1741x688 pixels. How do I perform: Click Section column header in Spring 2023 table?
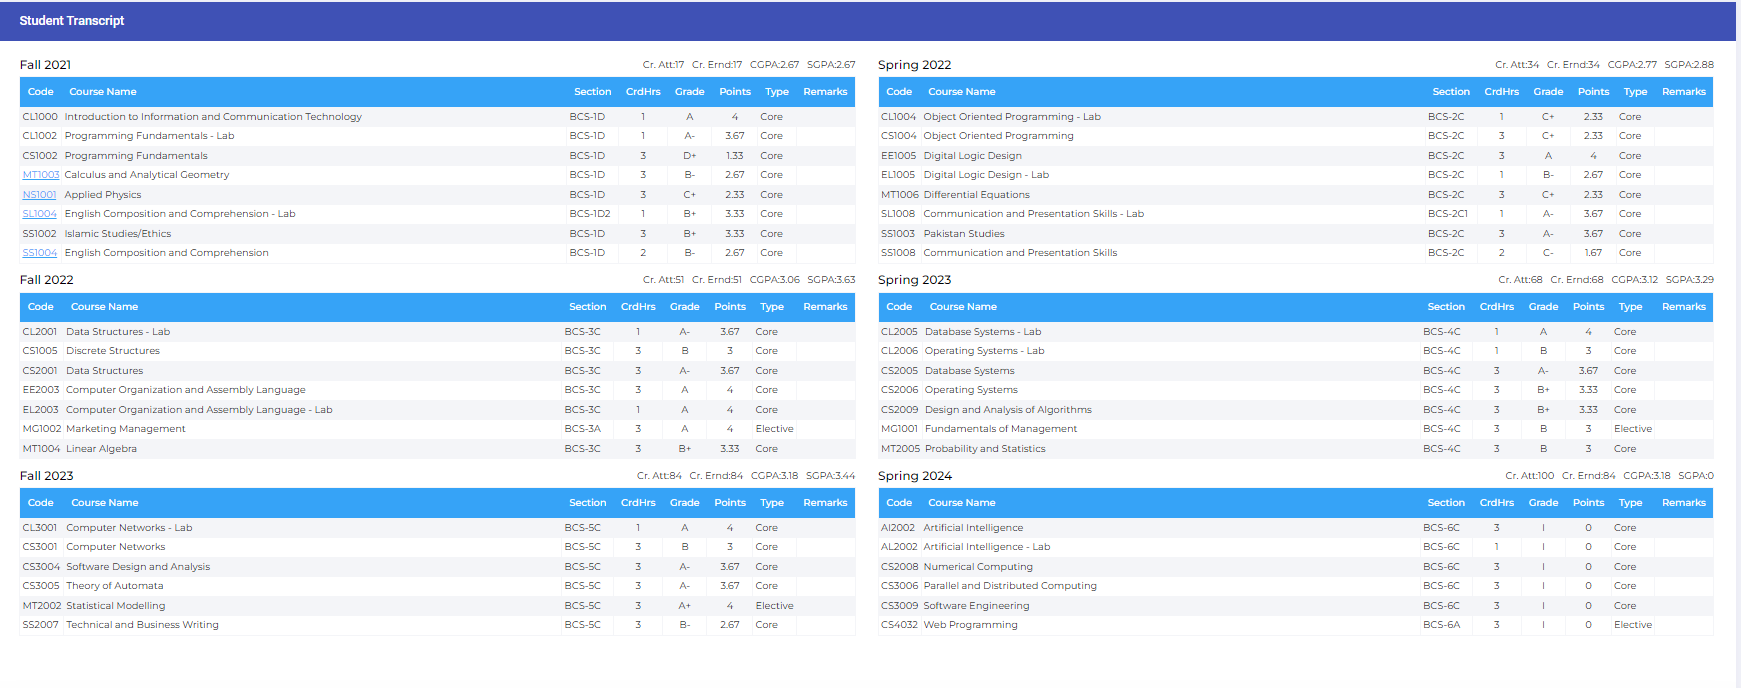tap(1445, 307)
